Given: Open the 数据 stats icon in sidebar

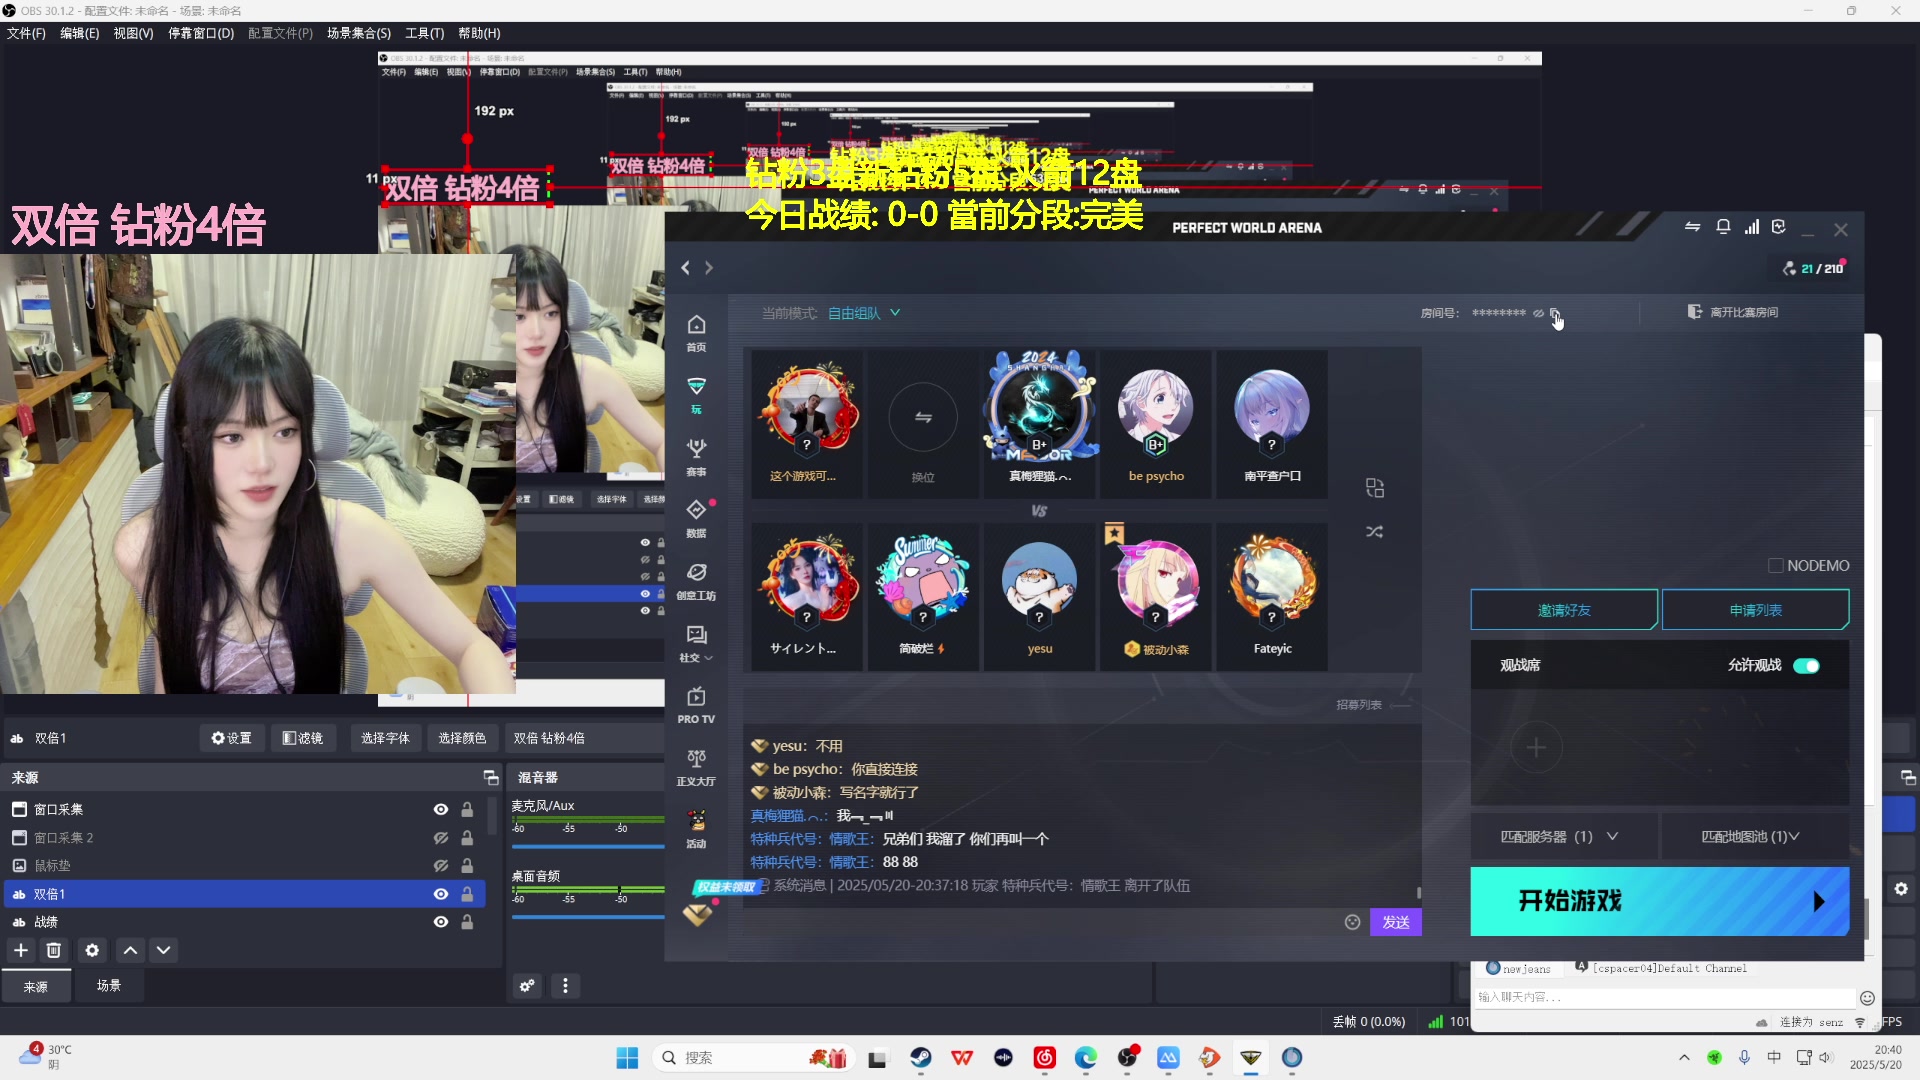Looking at the screenshot, I should click(x=696, y=519).
